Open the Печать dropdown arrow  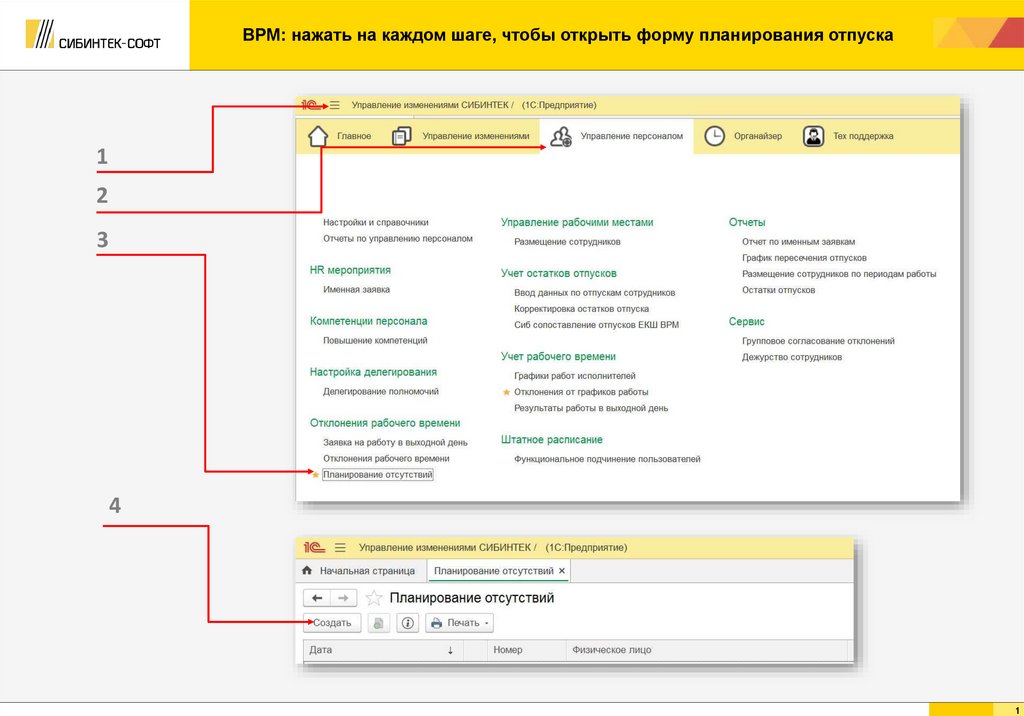coord(487,623)
